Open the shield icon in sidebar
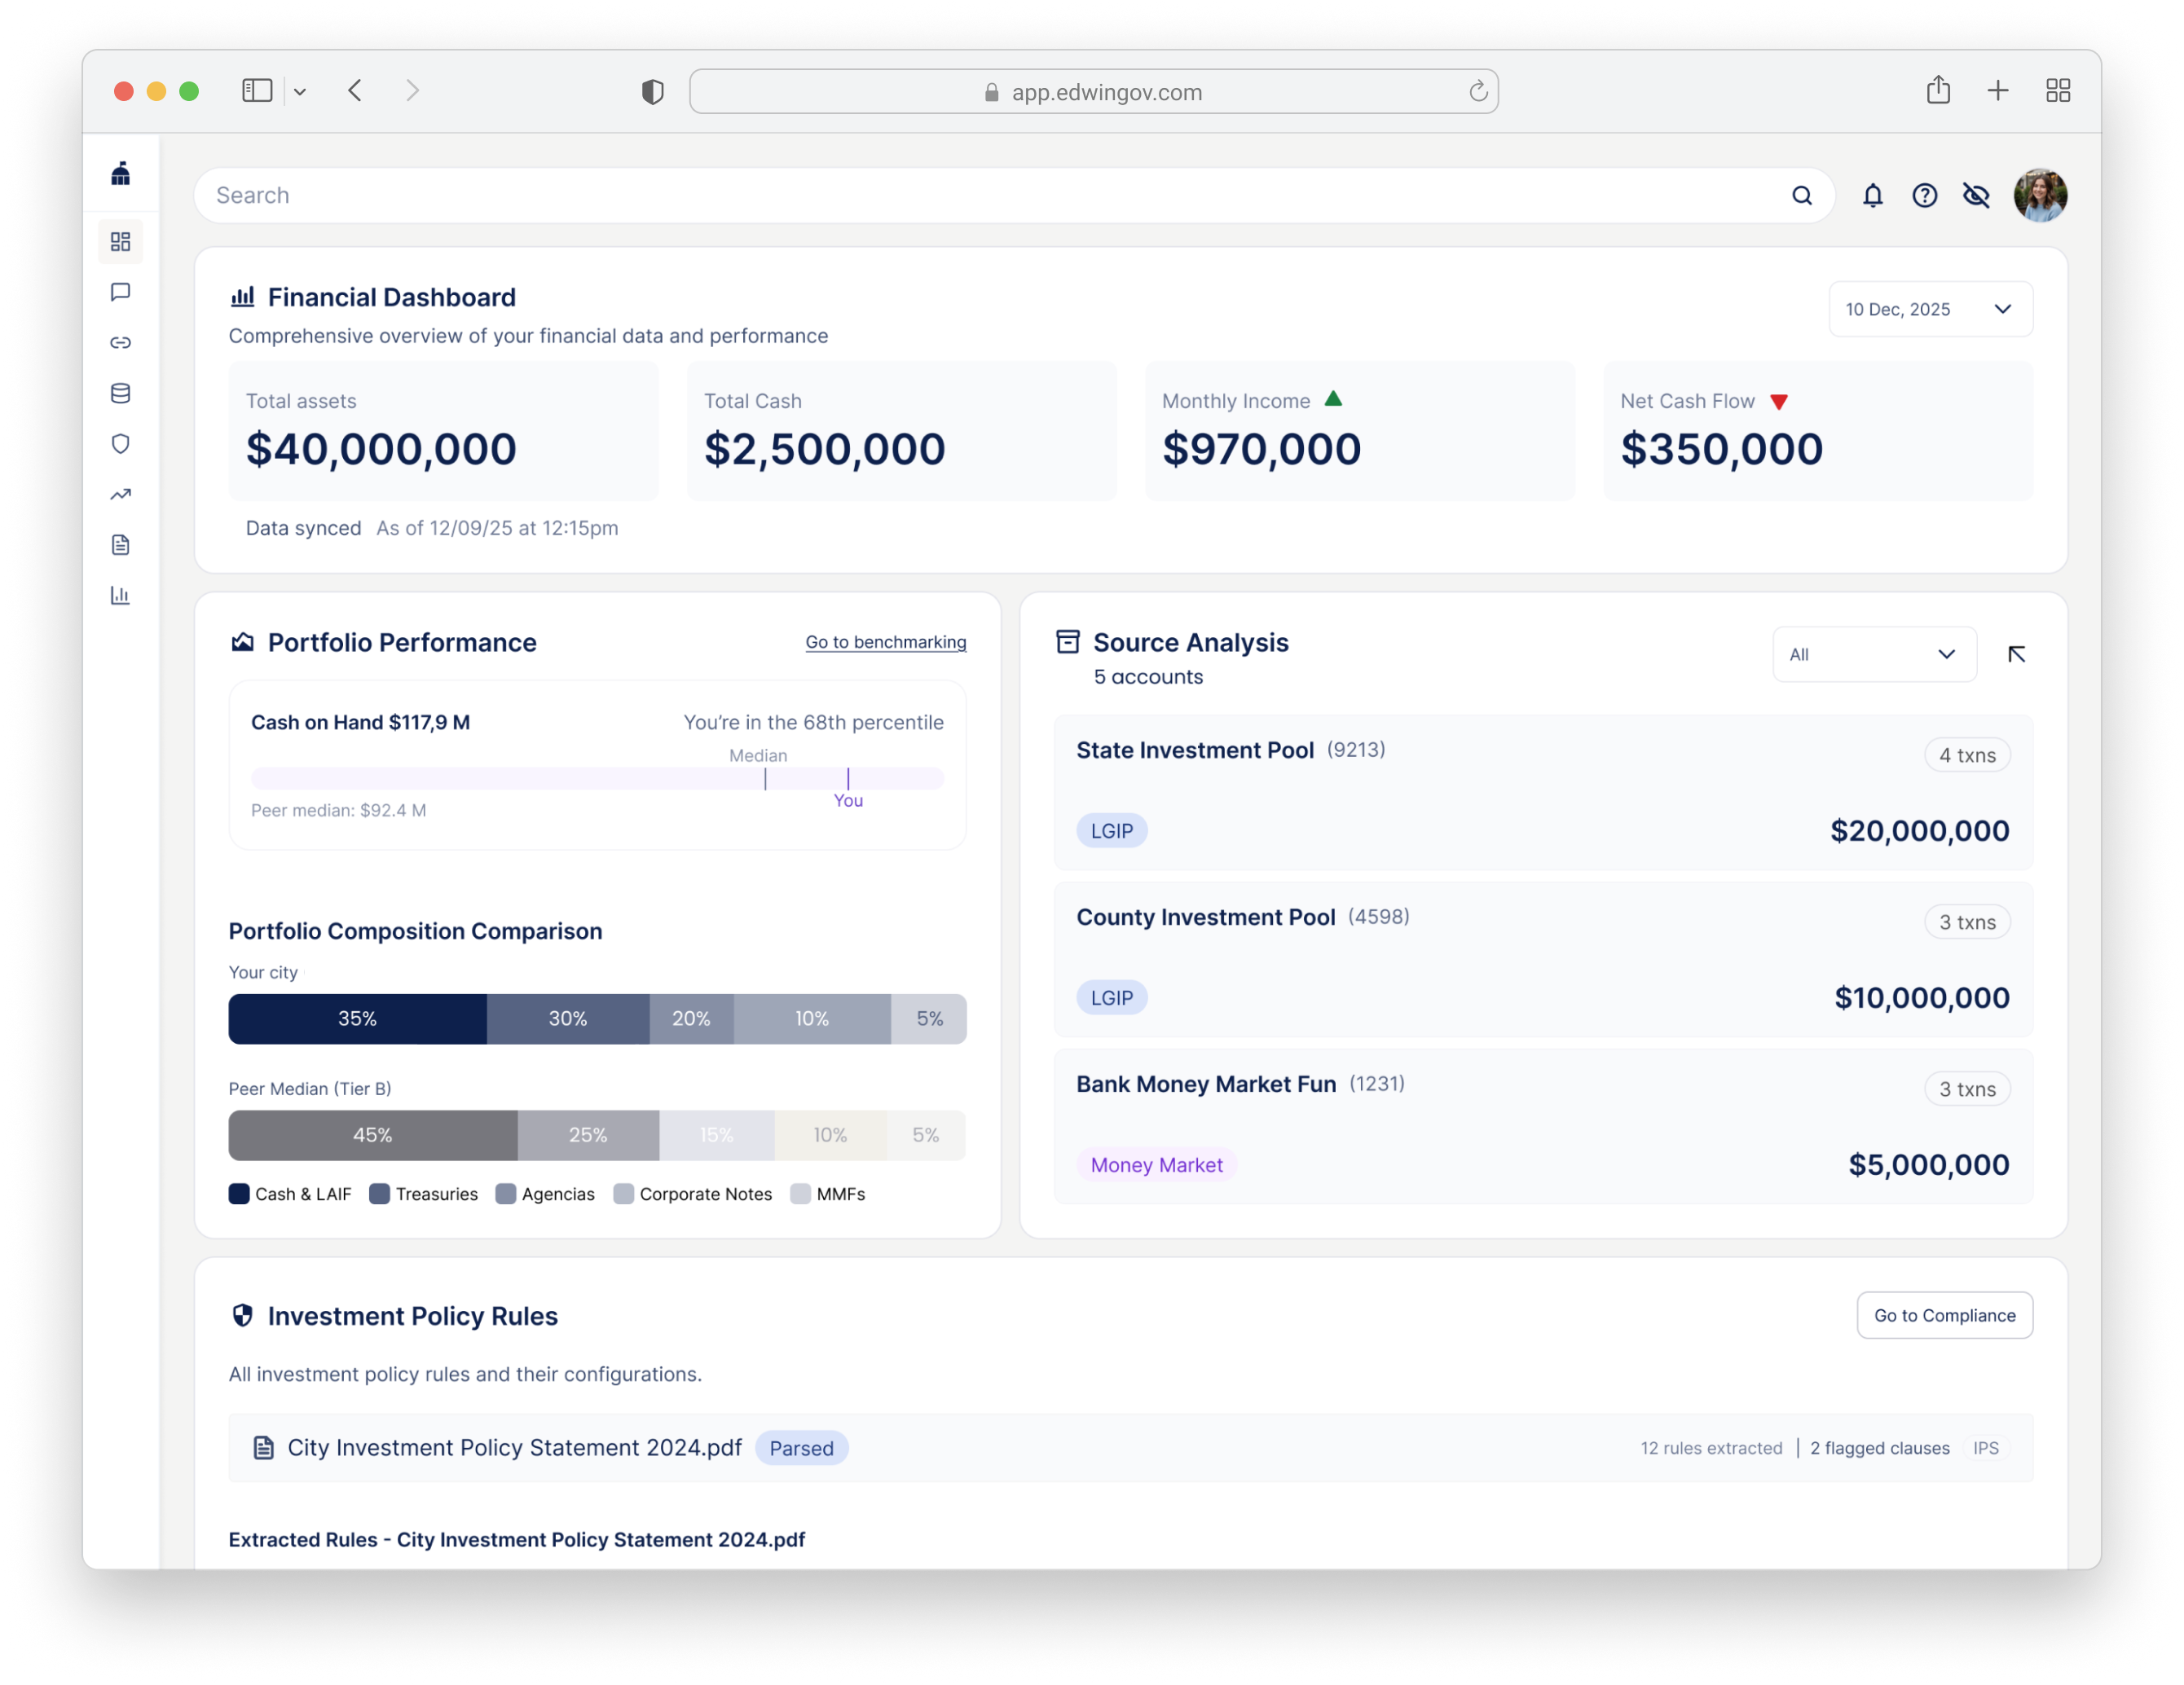The height and width of the screenshot is (1685, 2184). [x=120, y=444]
